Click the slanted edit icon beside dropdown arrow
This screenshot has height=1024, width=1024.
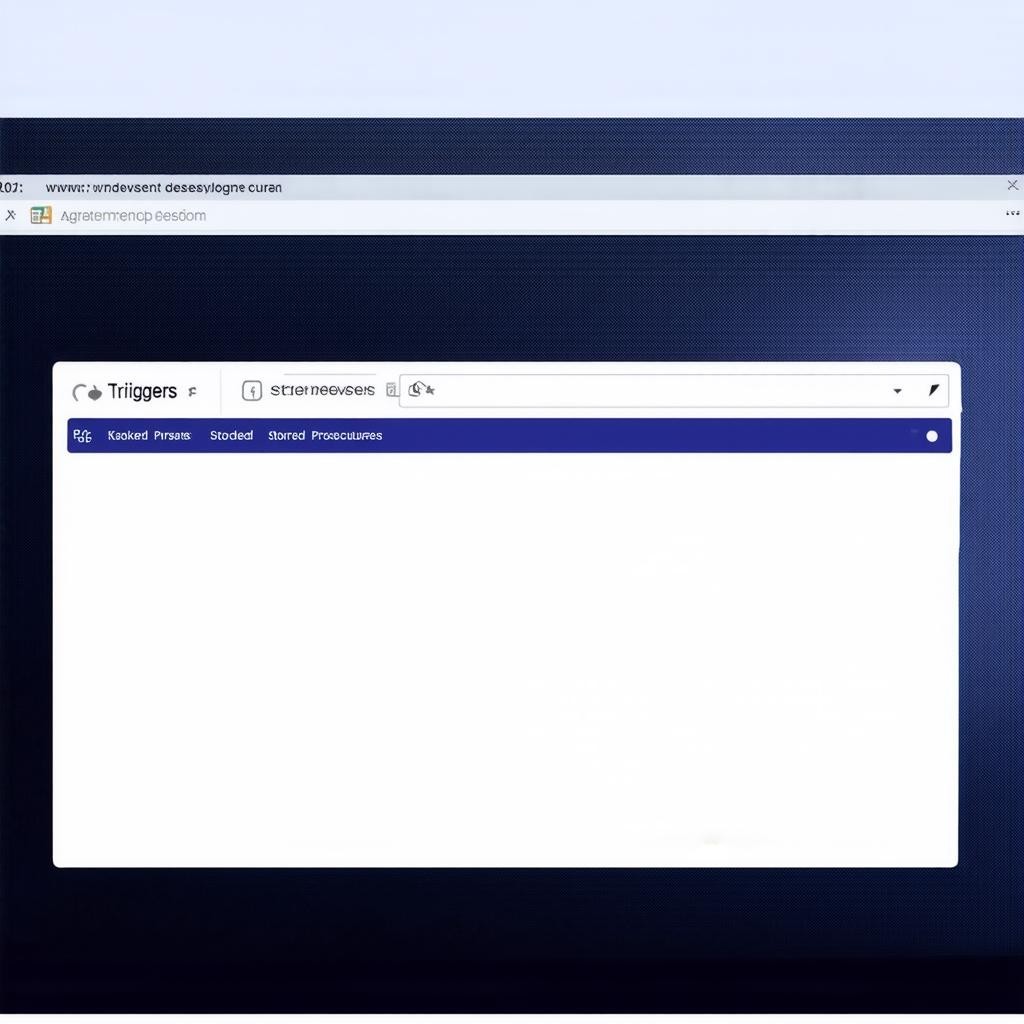tap(933, 390)
